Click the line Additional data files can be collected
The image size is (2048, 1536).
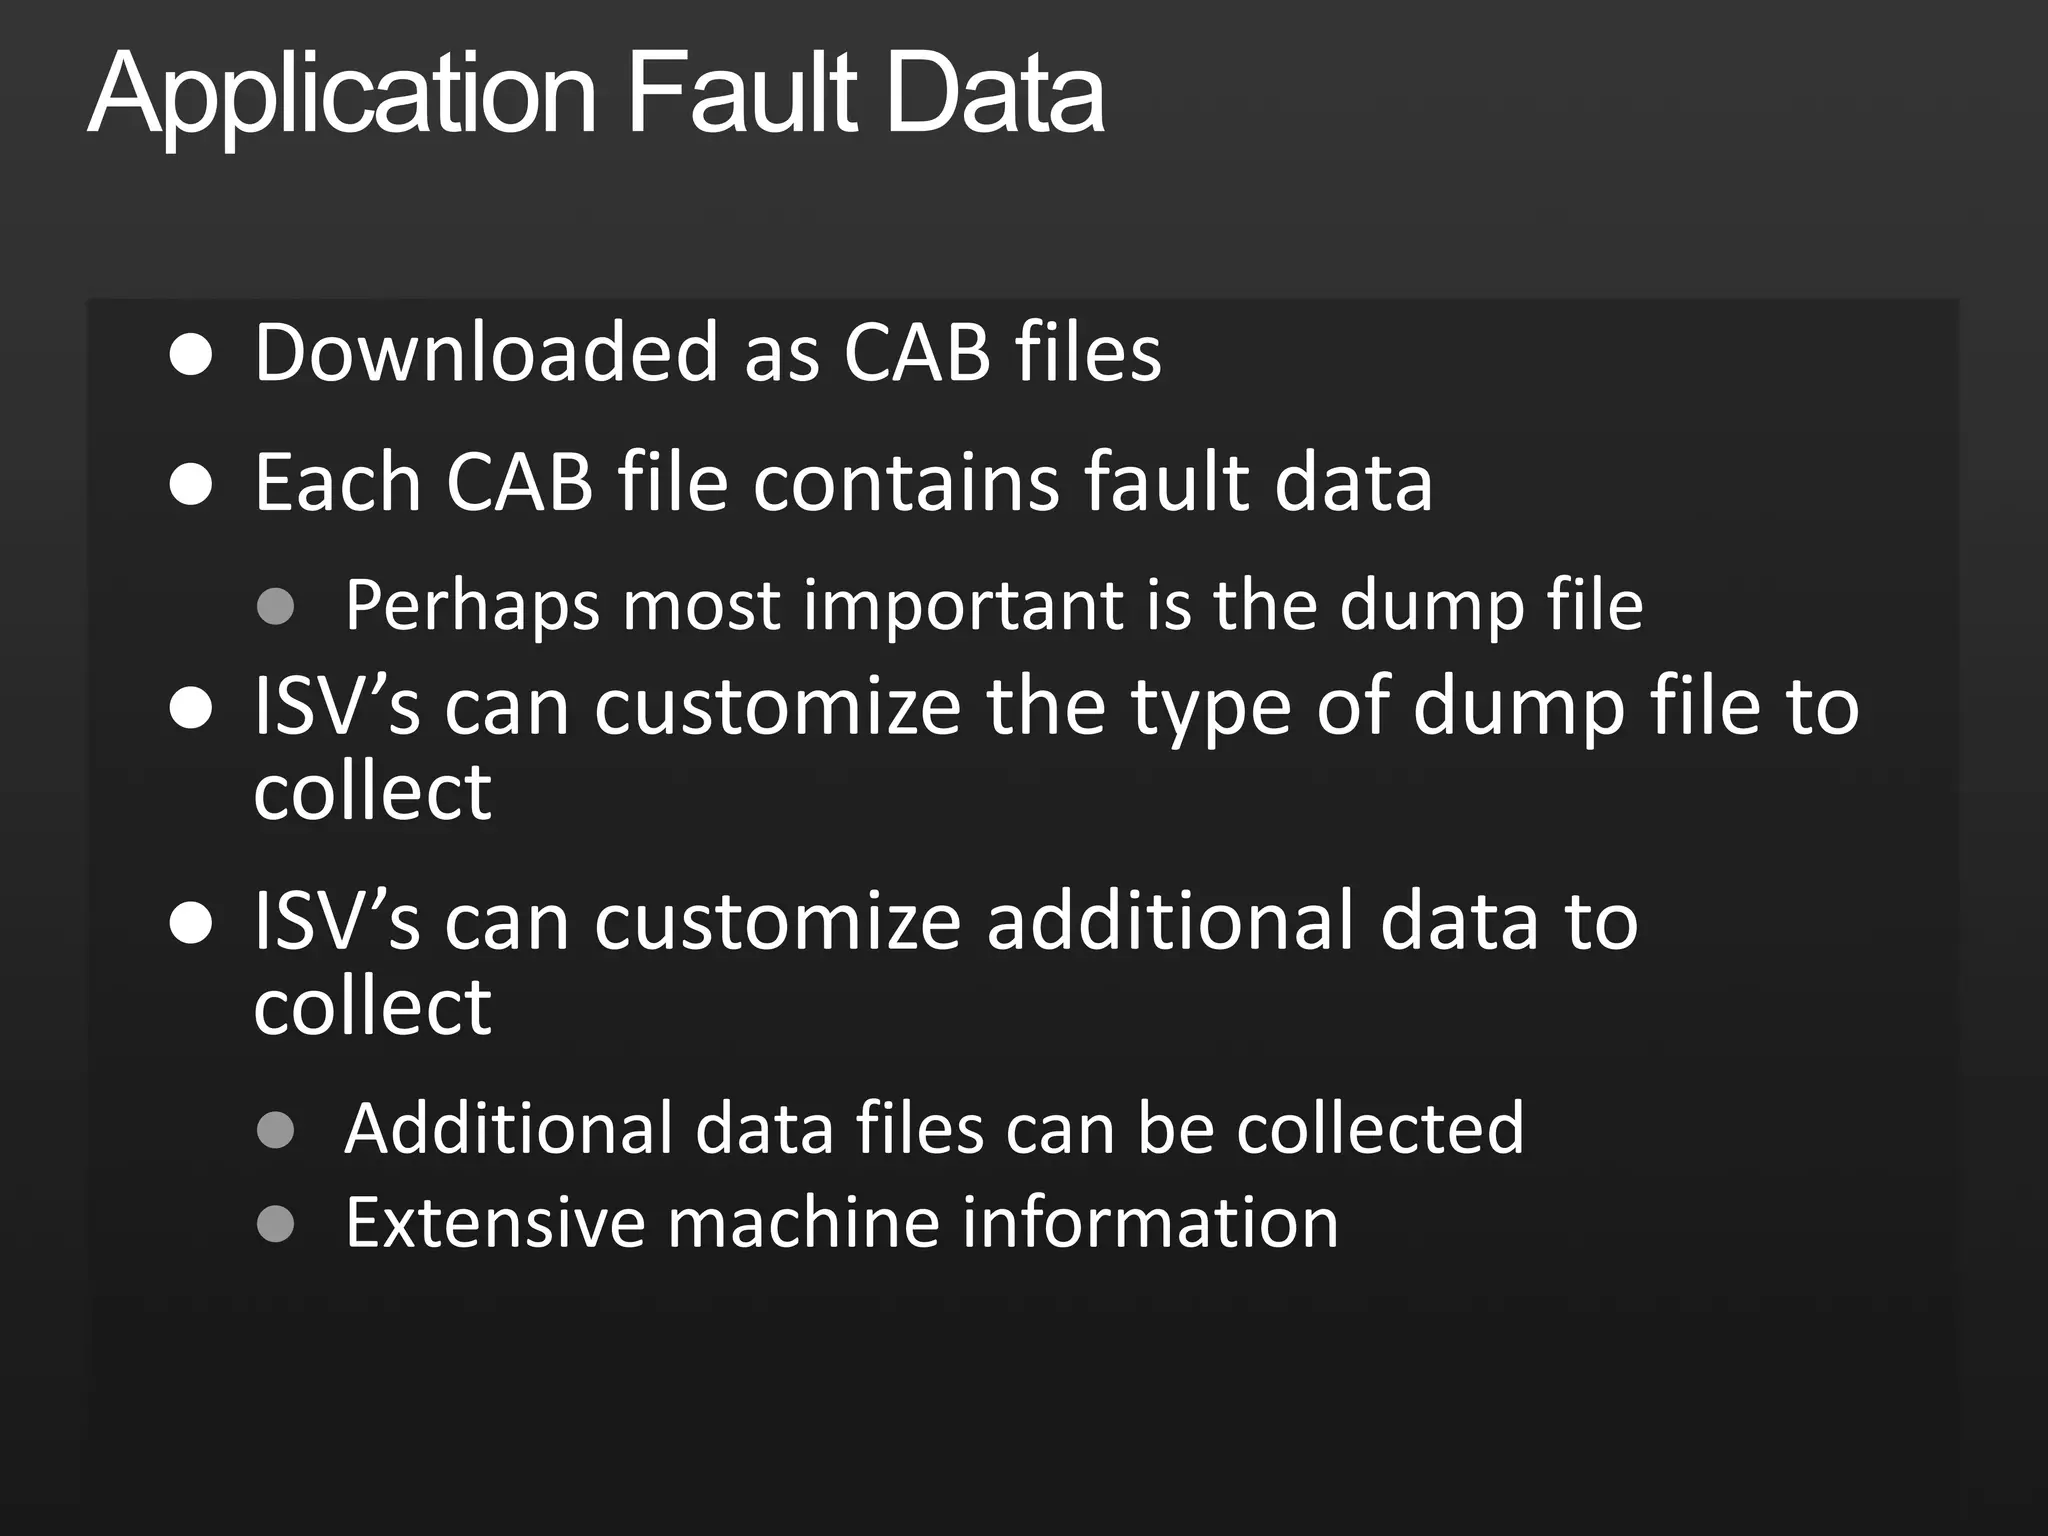(934, 1129)
